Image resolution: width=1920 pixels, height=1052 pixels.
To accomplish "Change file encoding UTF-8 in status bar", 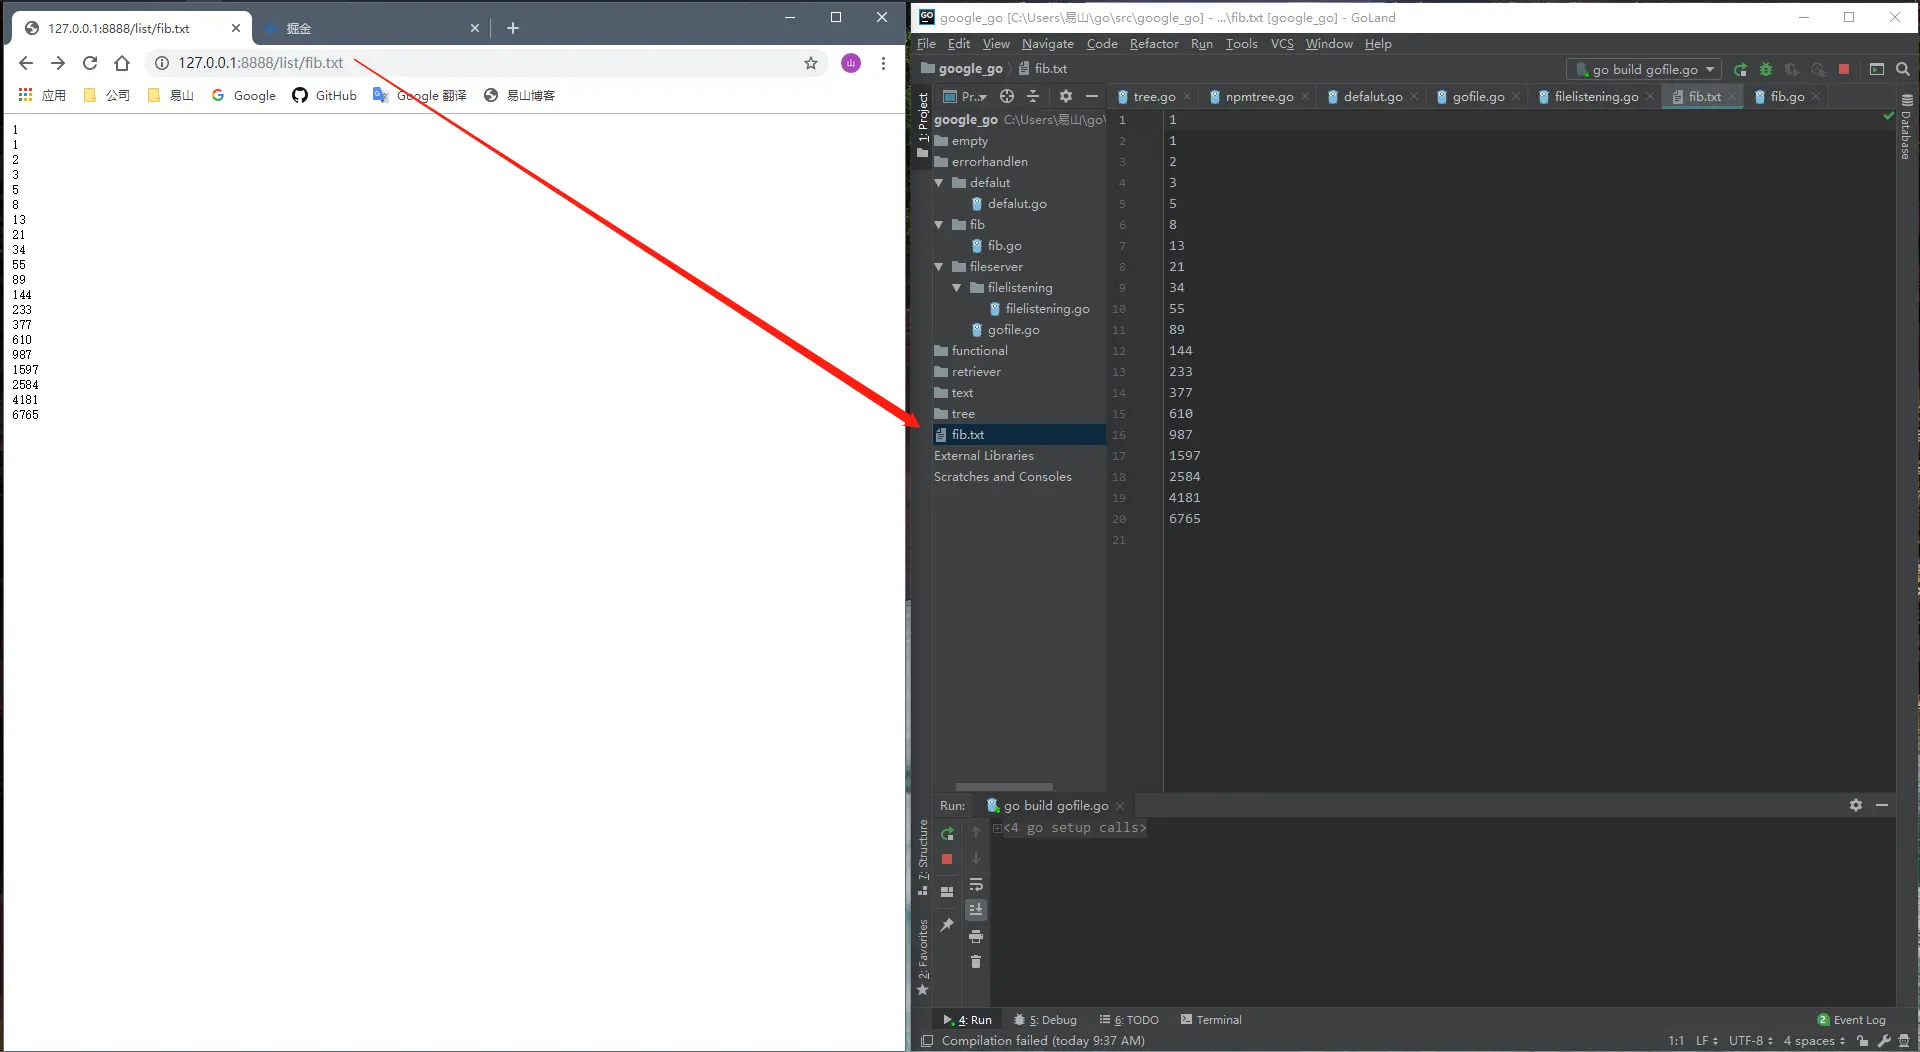I will point(1751,1041).
